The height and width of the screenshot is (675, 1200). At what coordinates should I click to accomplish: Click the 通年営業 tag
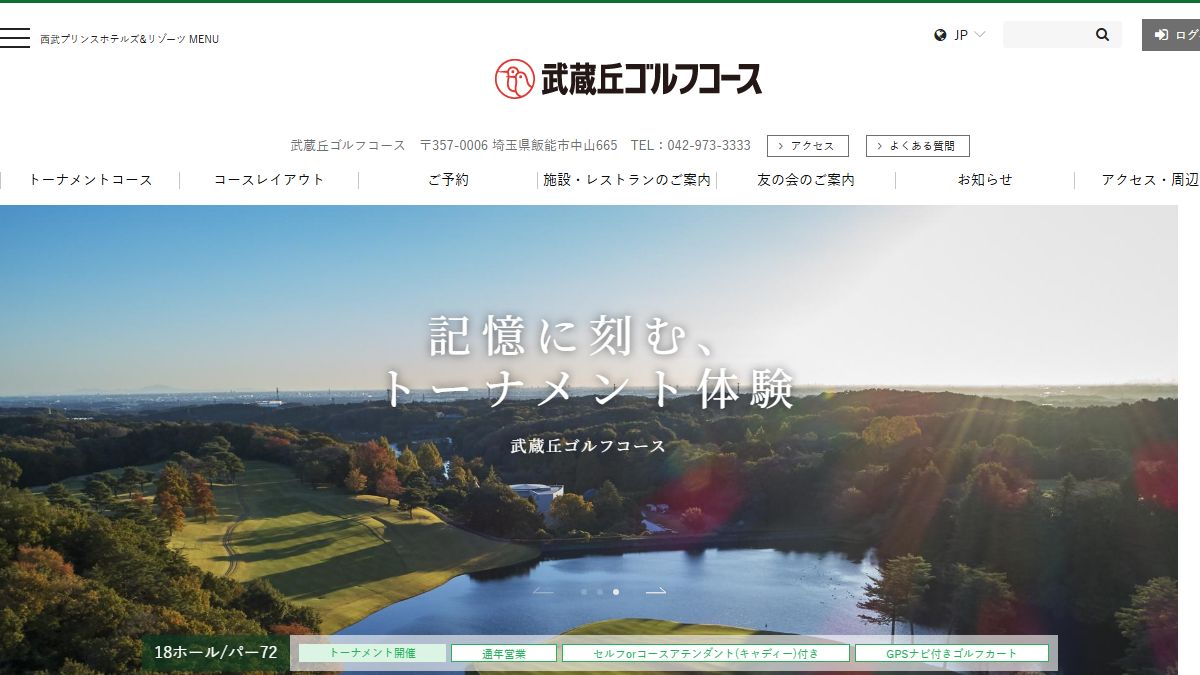[x=504, y=653]
